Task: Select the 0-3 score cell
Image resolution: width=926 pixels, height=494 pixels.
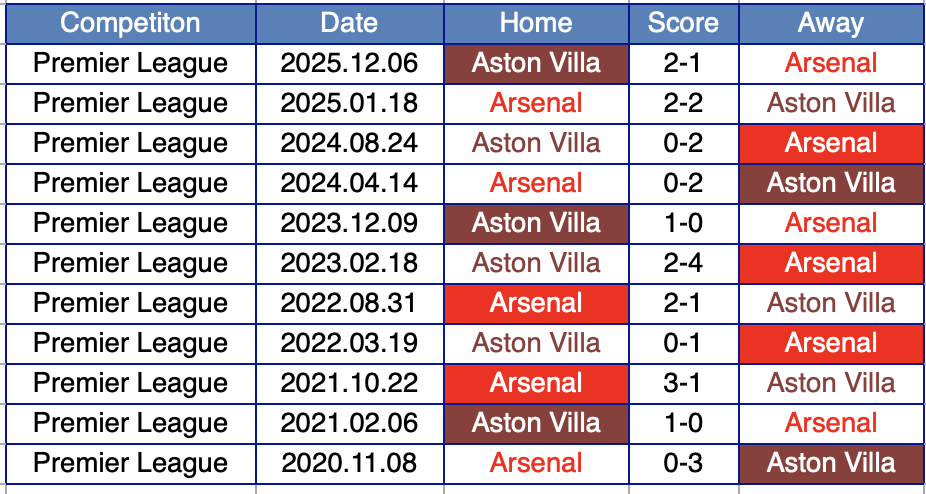Action: [x=683, y=463]
